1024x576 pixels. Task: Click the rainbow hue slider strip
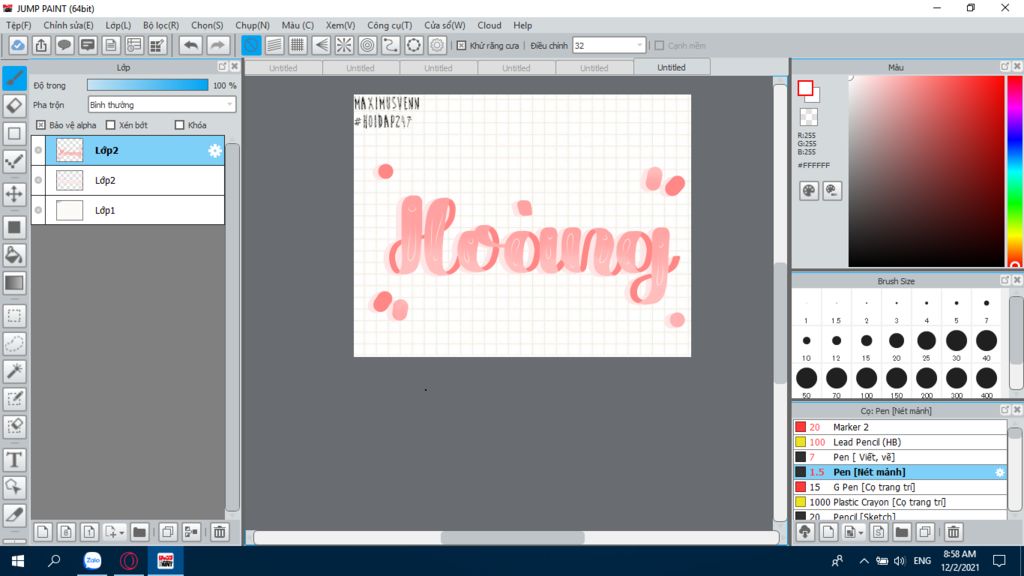1014,171
